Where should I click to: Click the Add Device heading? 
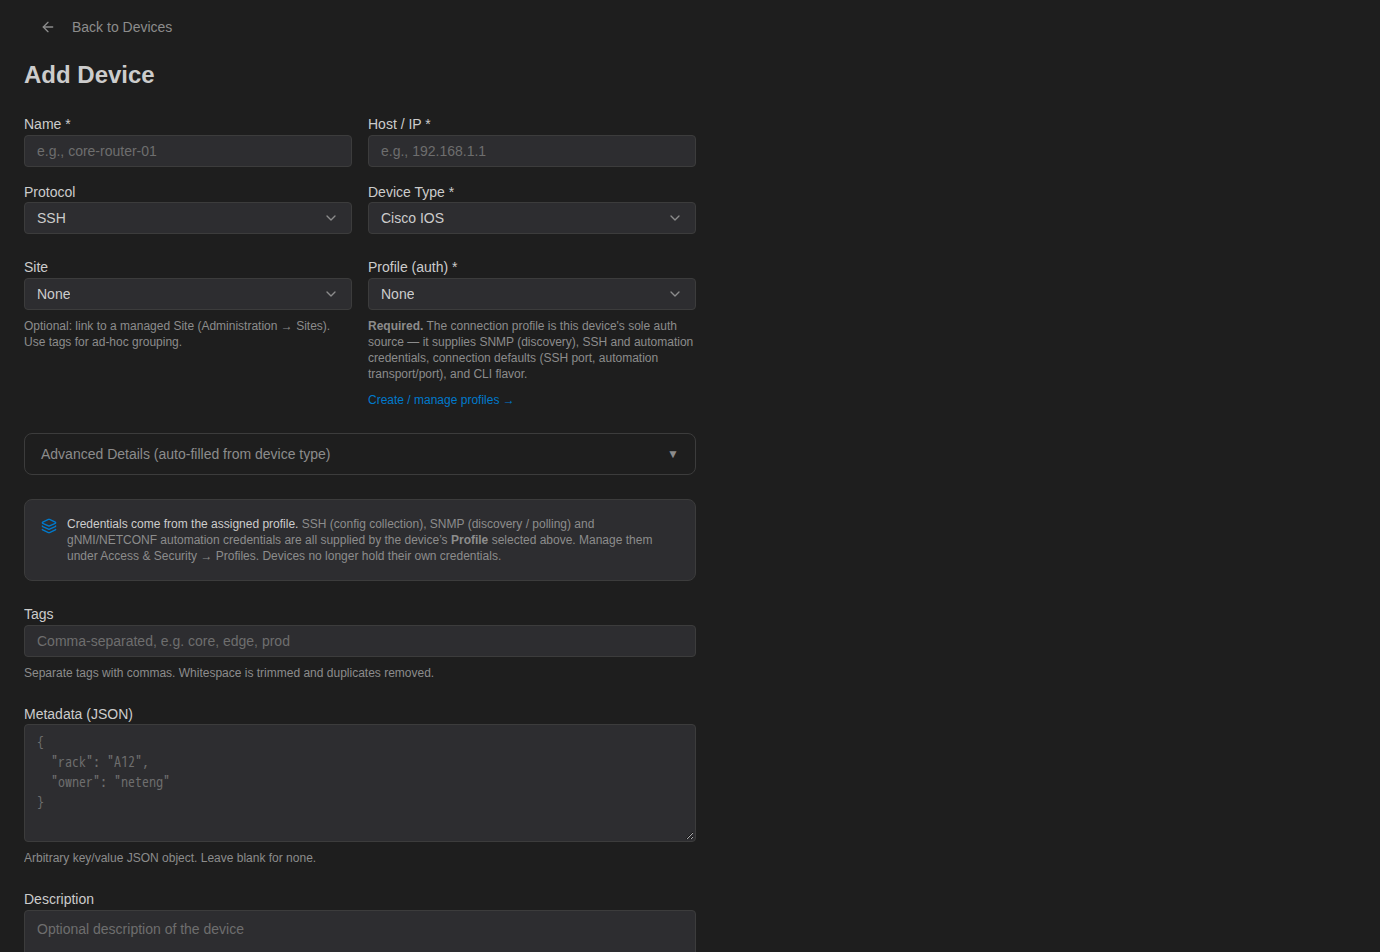click(x=89, y=75)
